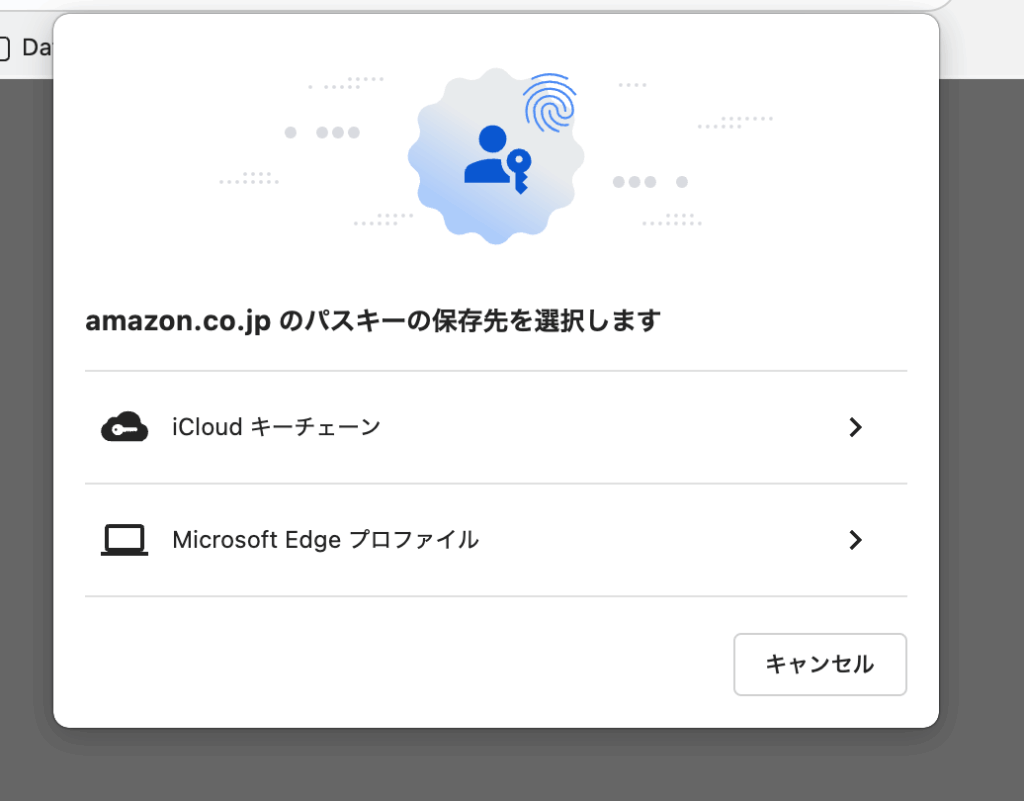Choose the Microsoft Edge プロファイル text label
Viewport: 1024px width, 801px height.
point(325,540)
